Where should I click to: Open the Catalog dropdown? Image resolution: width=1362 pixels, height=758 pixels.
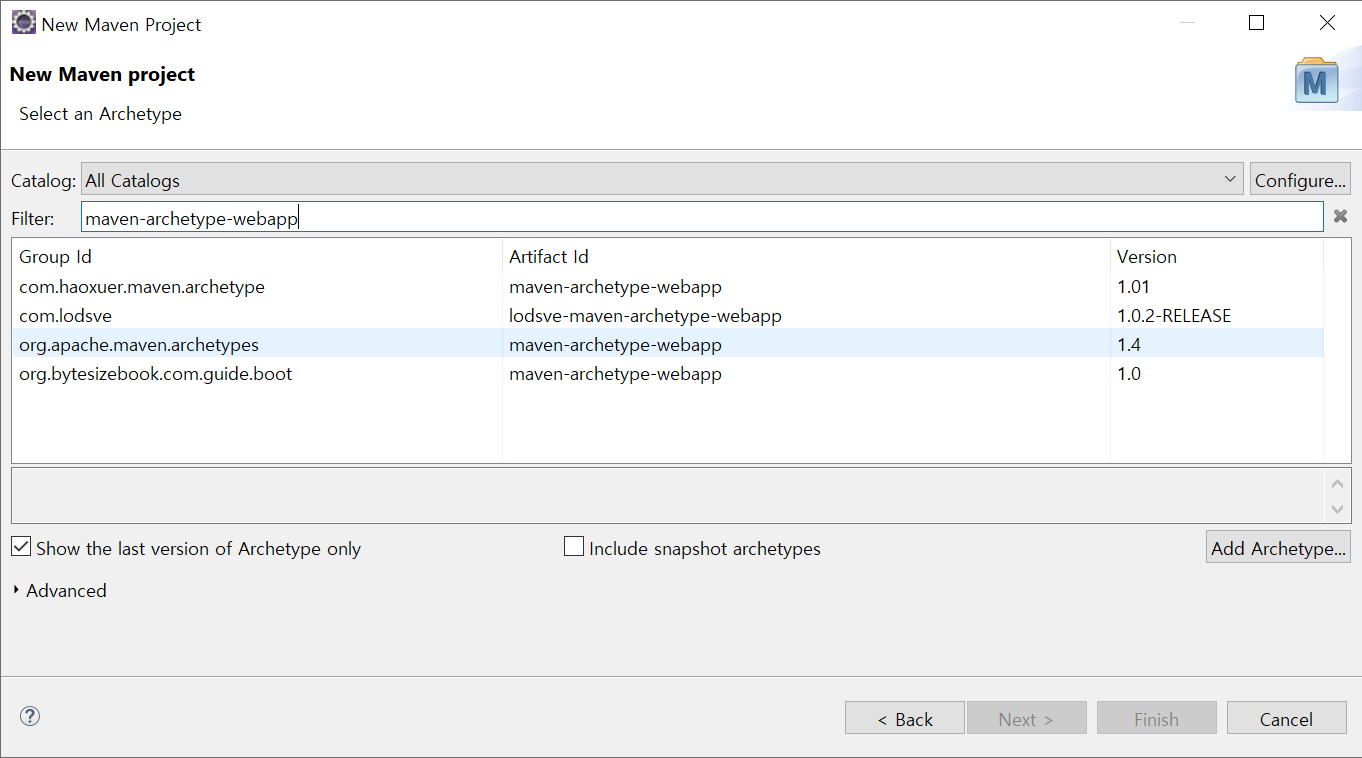point(662,180)
